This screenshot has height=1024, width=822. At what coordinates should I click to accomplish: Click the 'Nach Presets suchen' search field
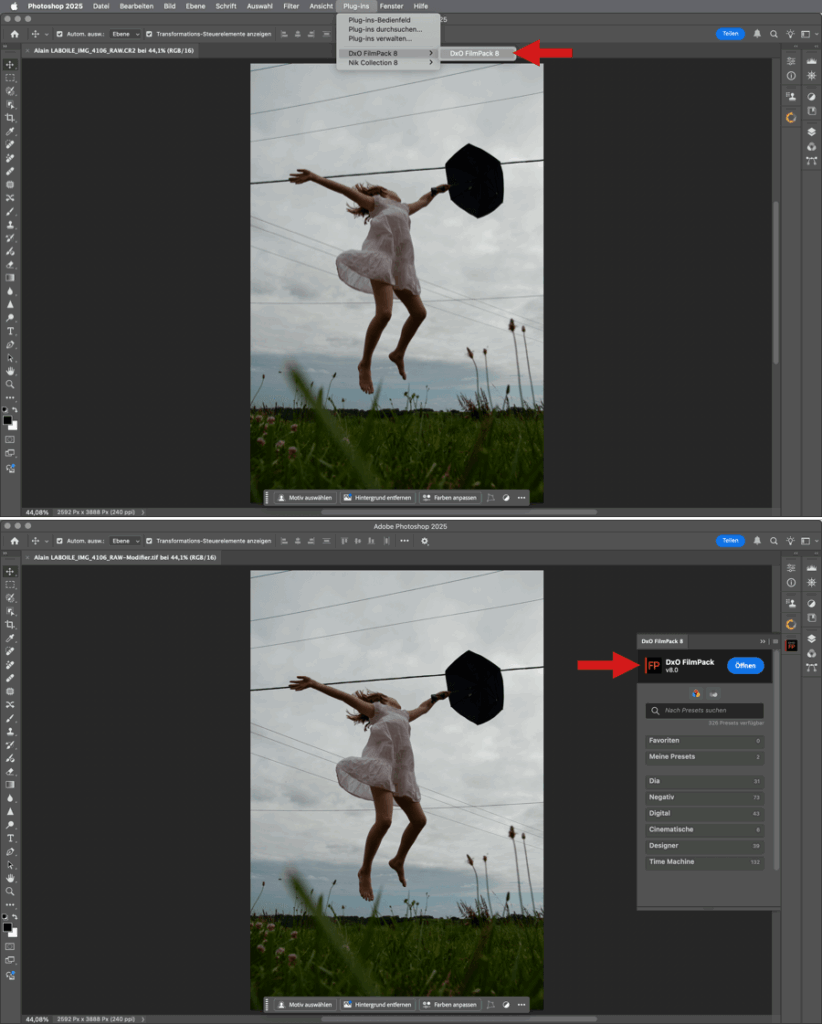(x=705, y=710)
